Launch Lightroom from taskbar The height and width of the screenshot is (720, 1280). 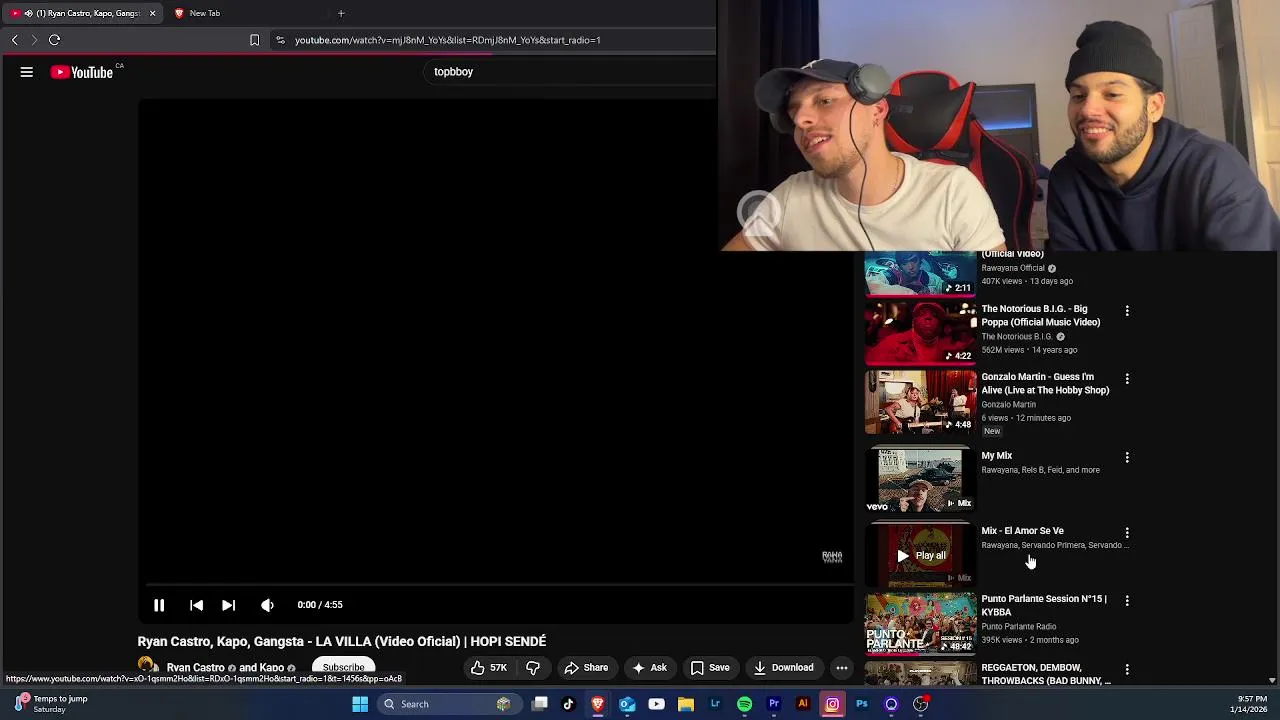[715, 704]
